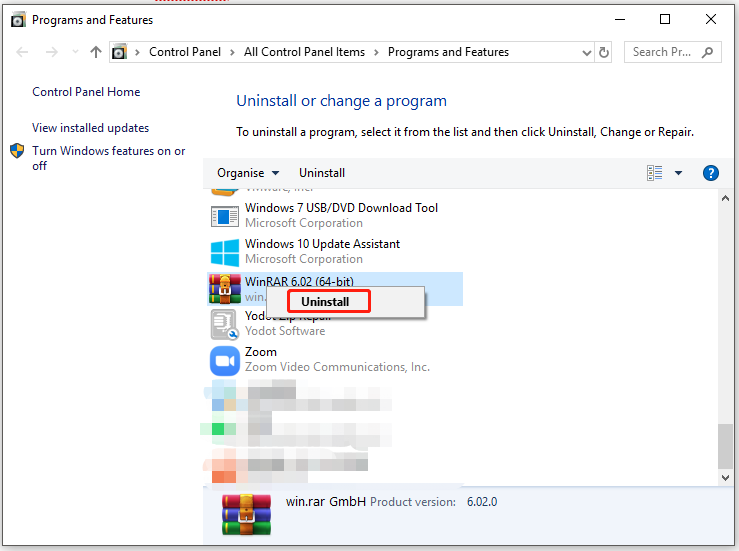Click Programs and Features breadcrumb
The width and height of the screenshot is (739, 551).
tap(448, 52)
